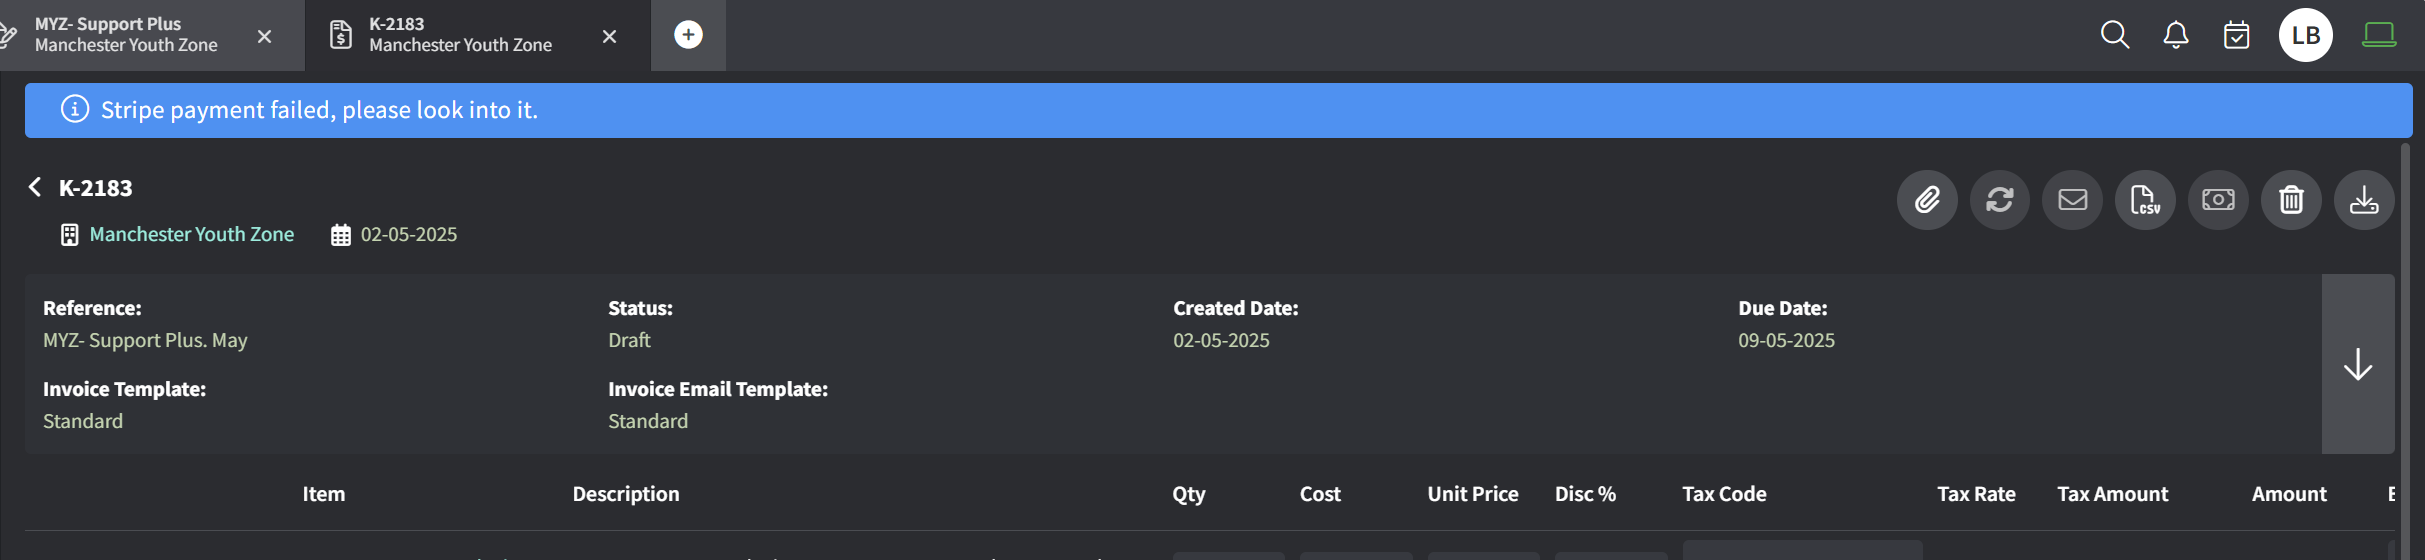Close the K-2183 tab
This screenshot has height=560, width=2425.
[x=609, y=36]
